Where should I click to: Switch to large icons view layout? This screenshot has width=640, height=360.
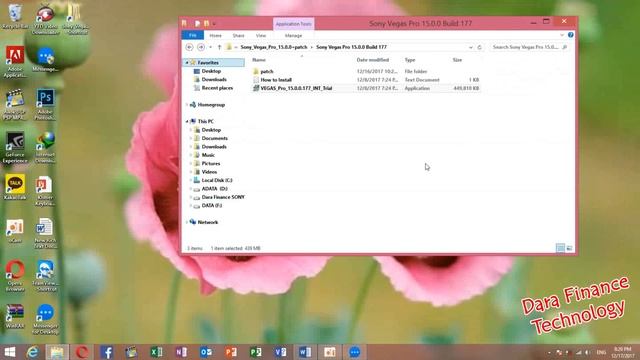569,248
